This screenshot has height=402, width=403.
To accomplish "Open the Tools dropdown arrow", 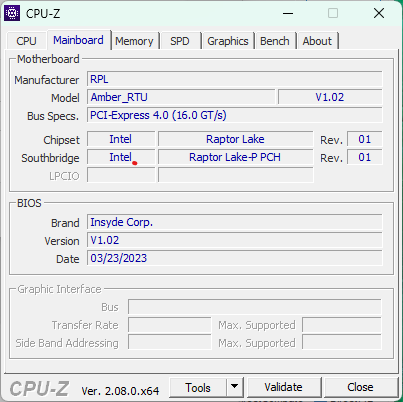I will pos(235,387).
